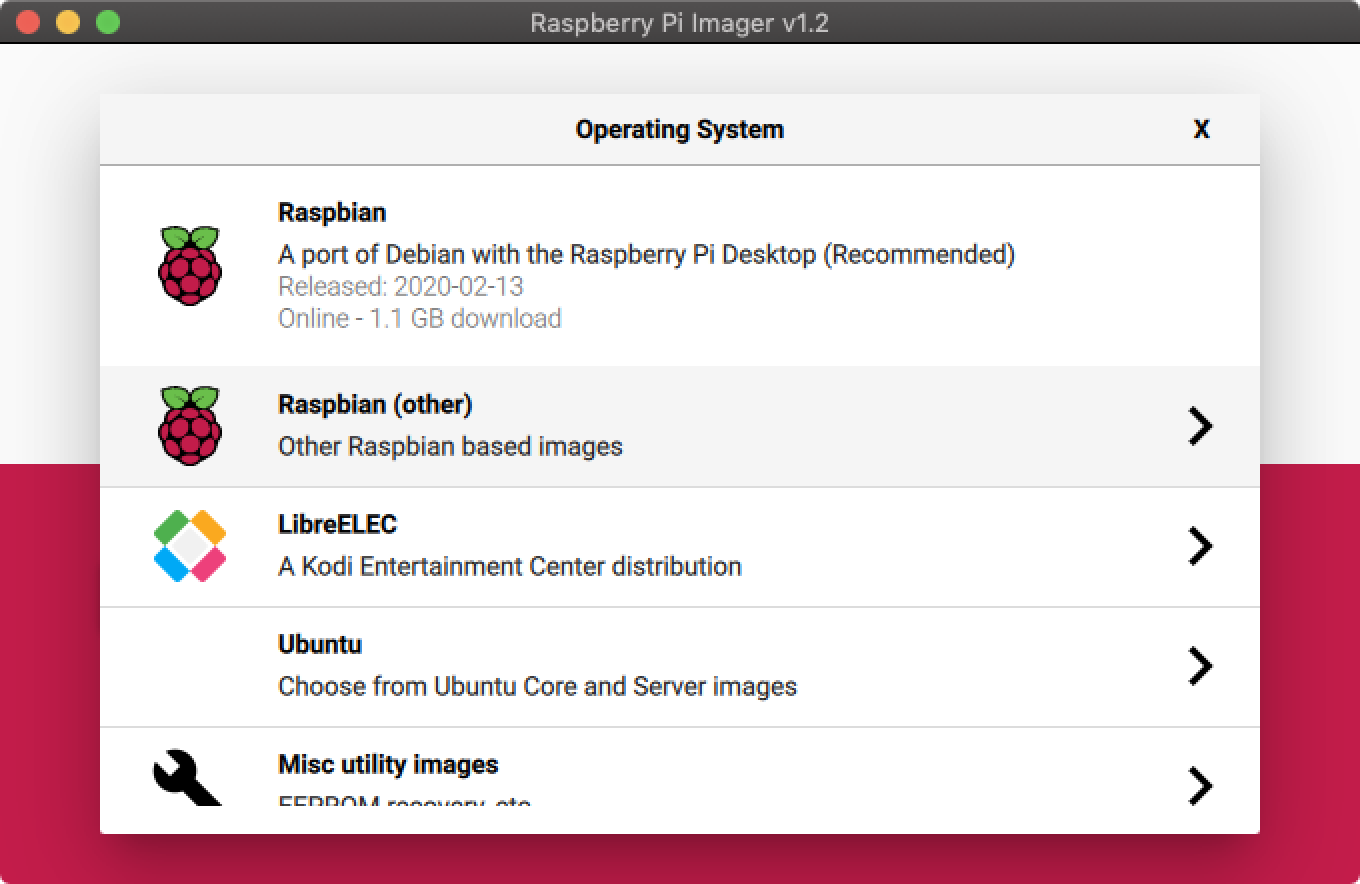Click the Raspbian raspberry logo icon
The height and width of the screenshot is (884, 1360).
point(190,266)
